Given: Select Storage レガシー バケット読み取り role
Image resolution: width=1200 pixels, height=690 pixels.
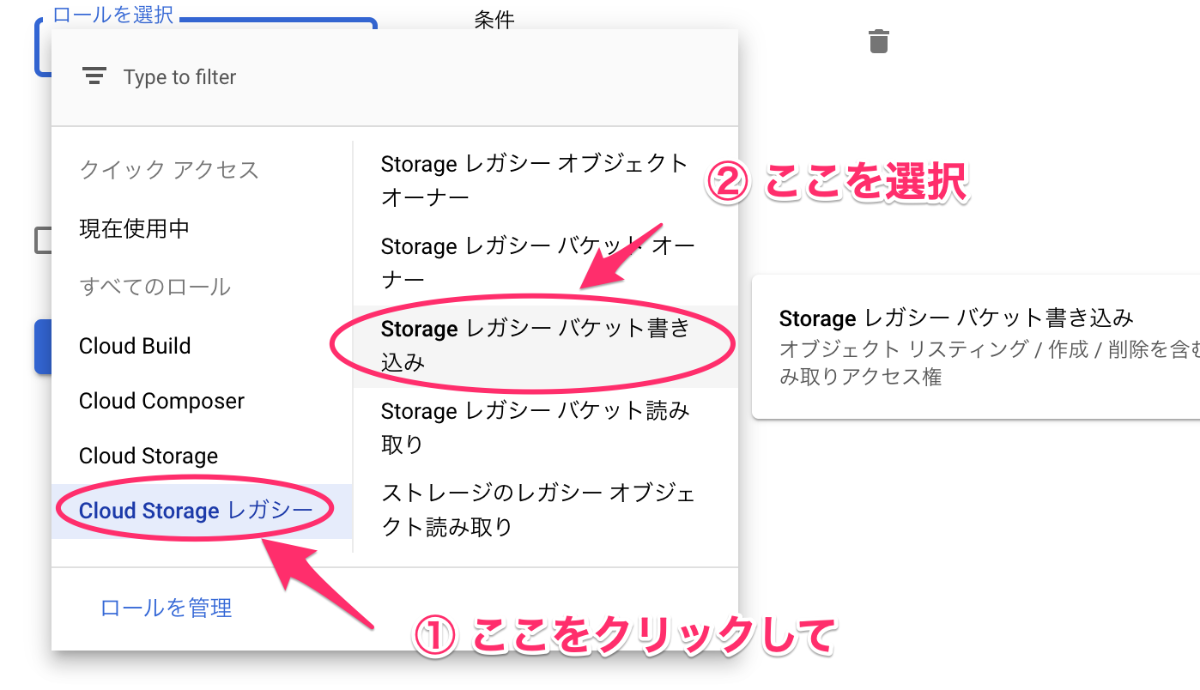Looking at the screenshot, I should point(545,428).
